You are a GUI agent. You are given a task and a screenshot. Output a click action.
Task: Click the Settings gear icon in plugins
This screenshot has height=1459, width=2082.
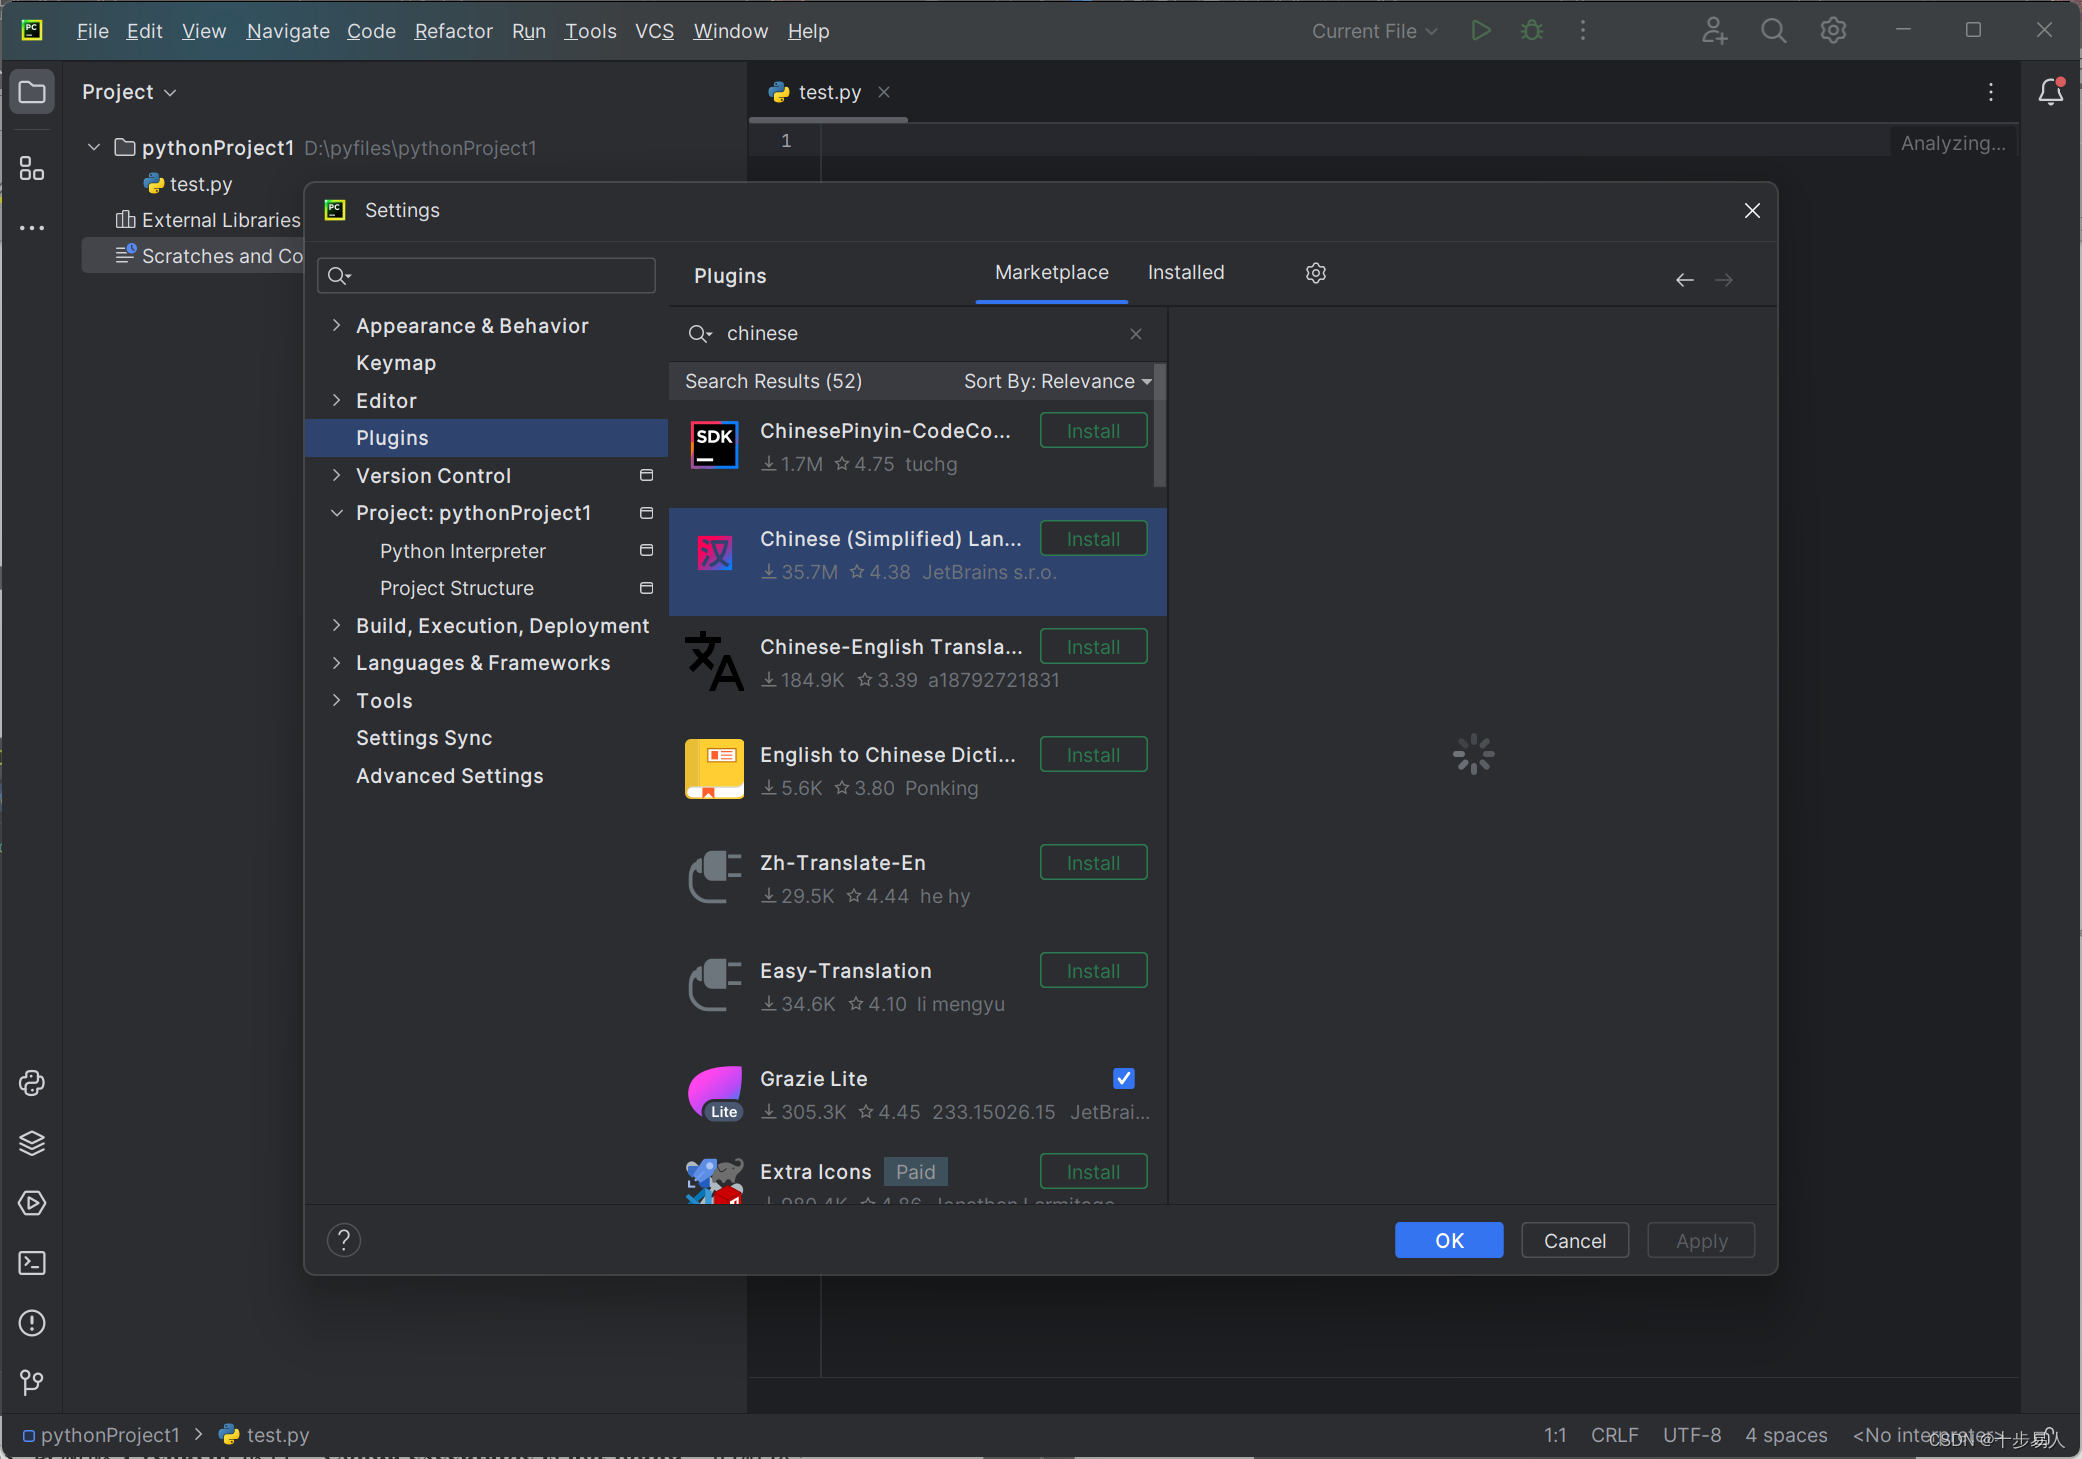pyautogui.click(x=1315, y=272)
